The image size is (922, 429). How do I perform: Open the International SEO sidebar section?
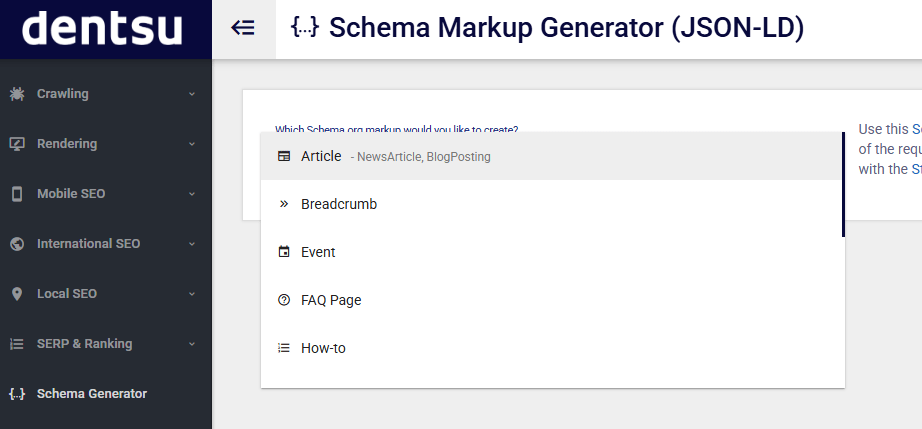(x=106, y=243)
